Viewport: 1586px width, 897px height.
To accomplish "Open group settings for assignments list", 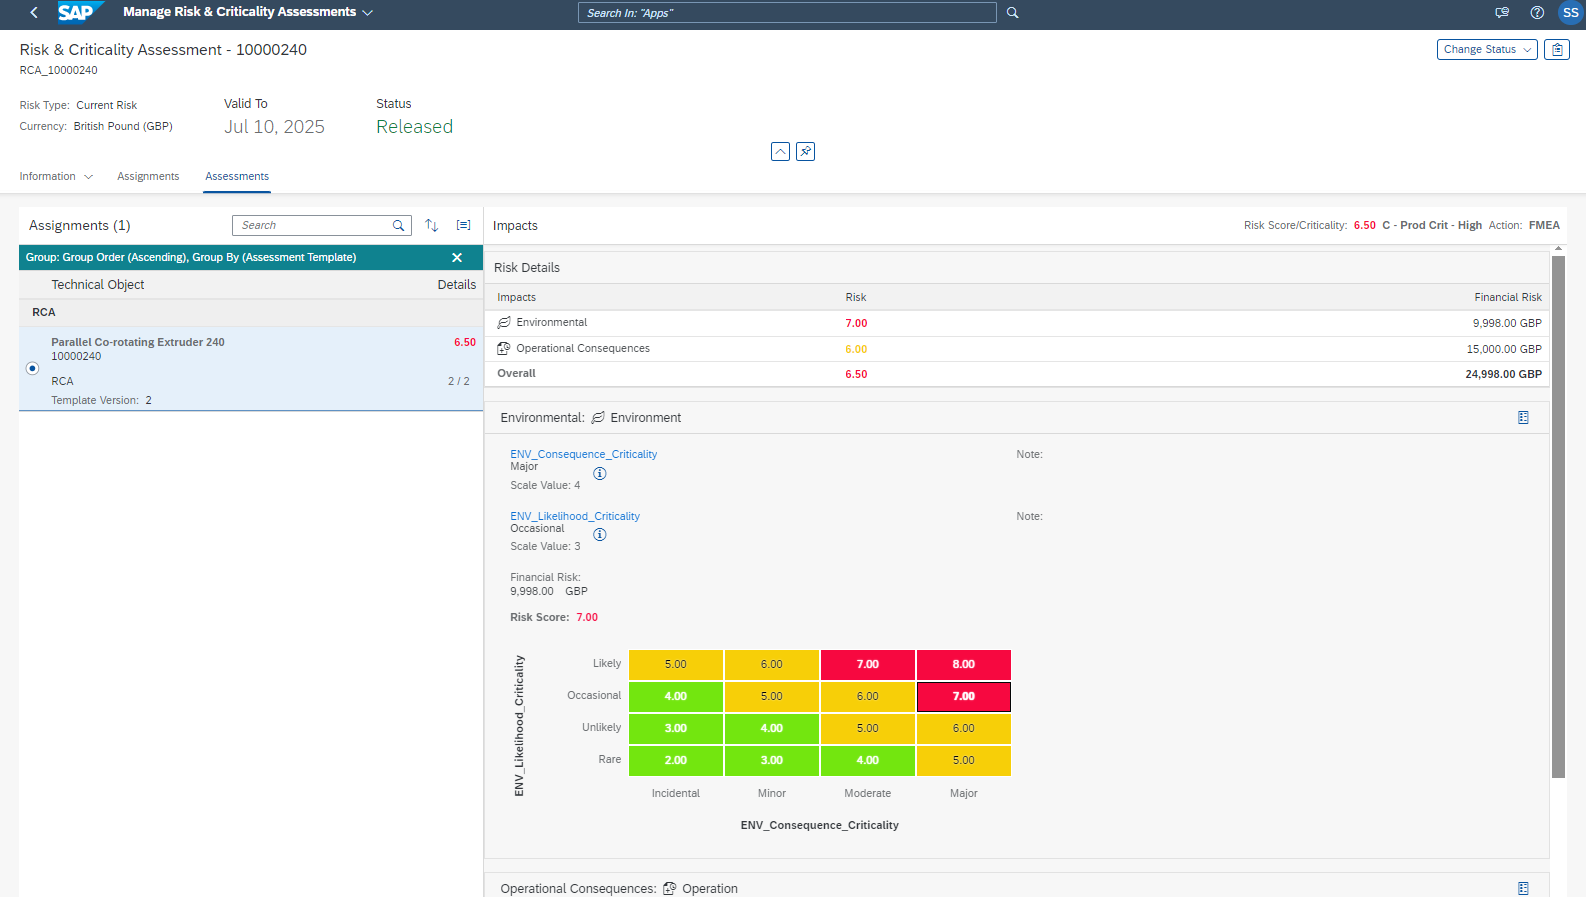I will click(464, 225).
